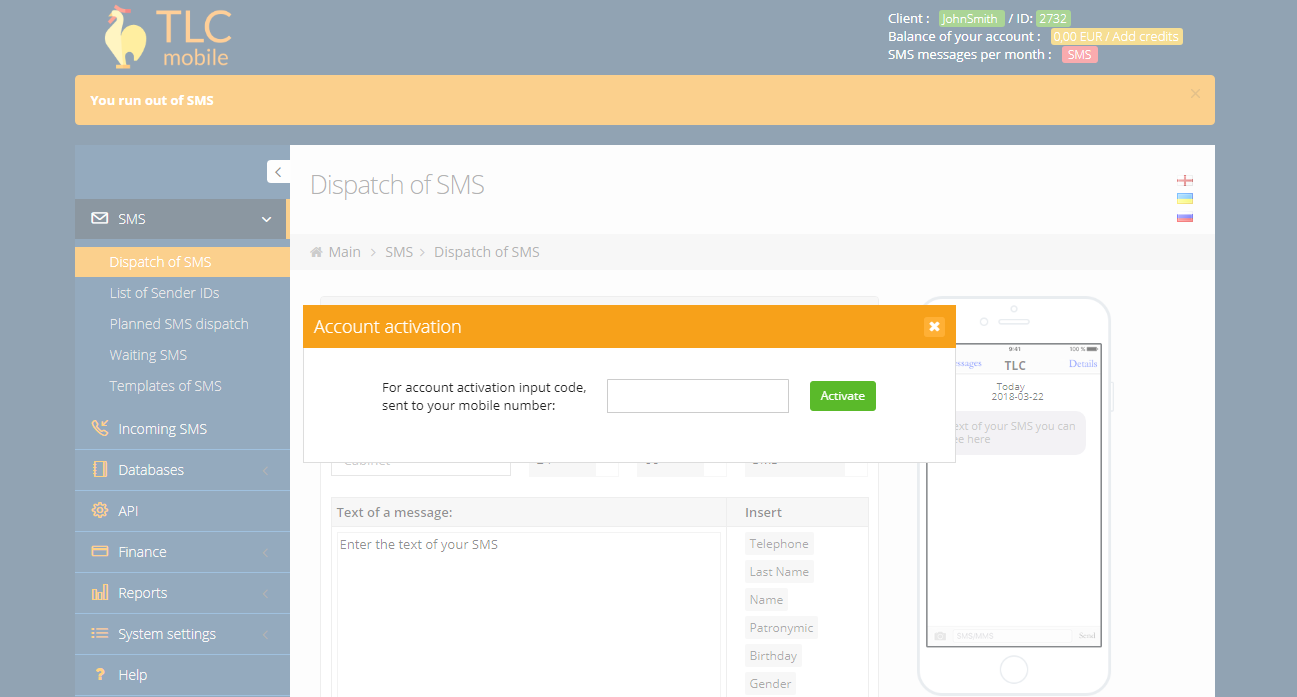Open the API section
Image resolution: width=1297 pixels, height=697 pixels.
[182, 510]
